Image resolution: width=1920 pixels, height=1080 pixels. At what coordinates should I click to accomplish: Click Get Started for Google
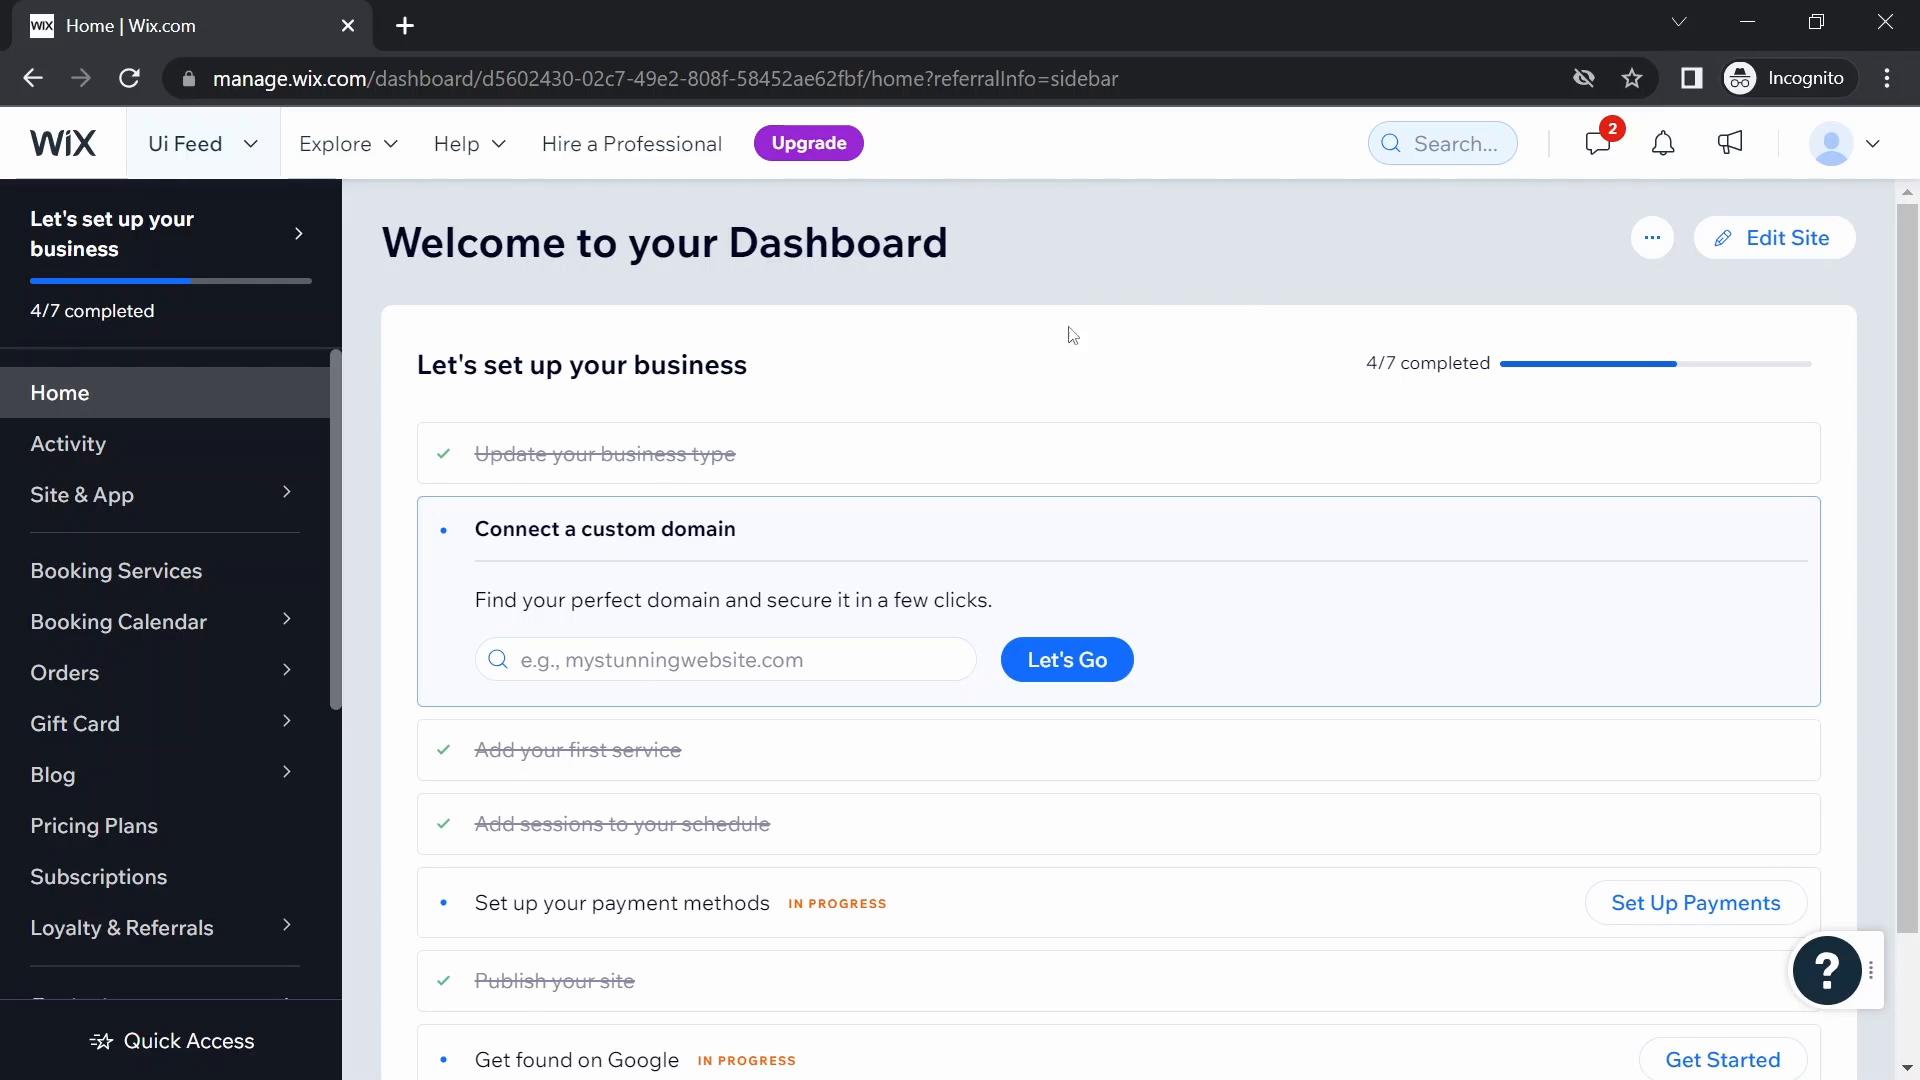coord(1722,1059)
